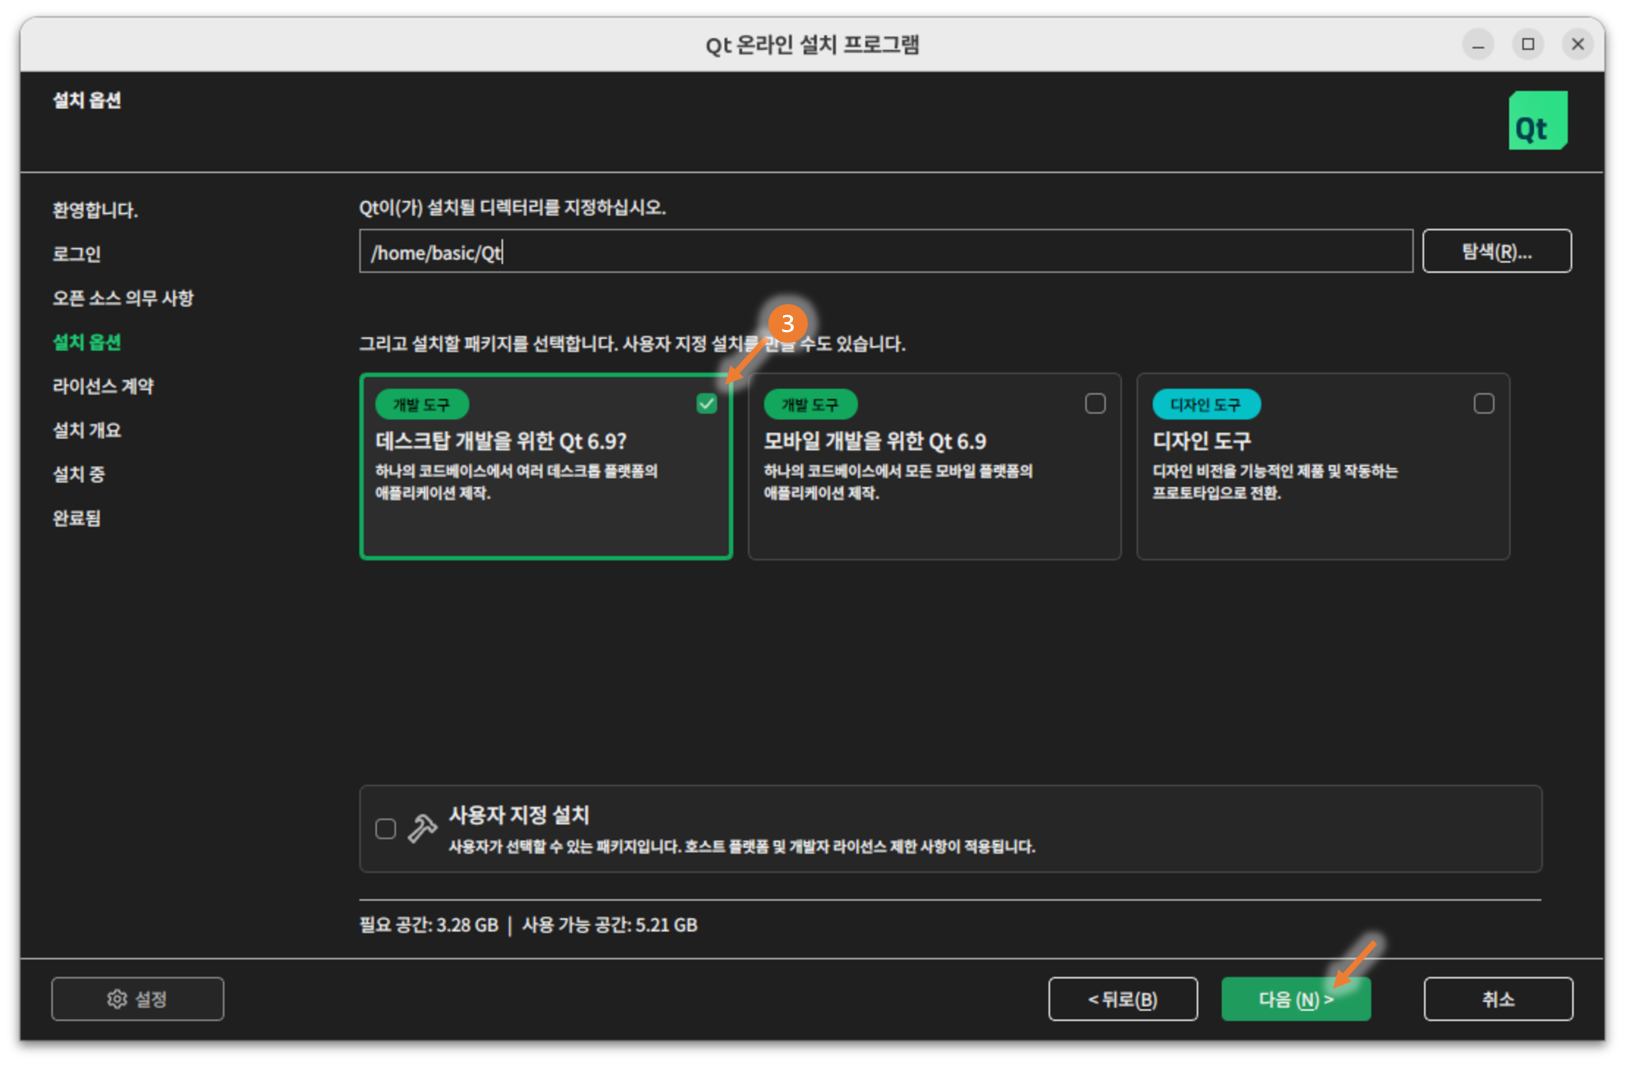Click the hammer icon for custom installation
1625x1065 pixels.
(x=422, y=828)
